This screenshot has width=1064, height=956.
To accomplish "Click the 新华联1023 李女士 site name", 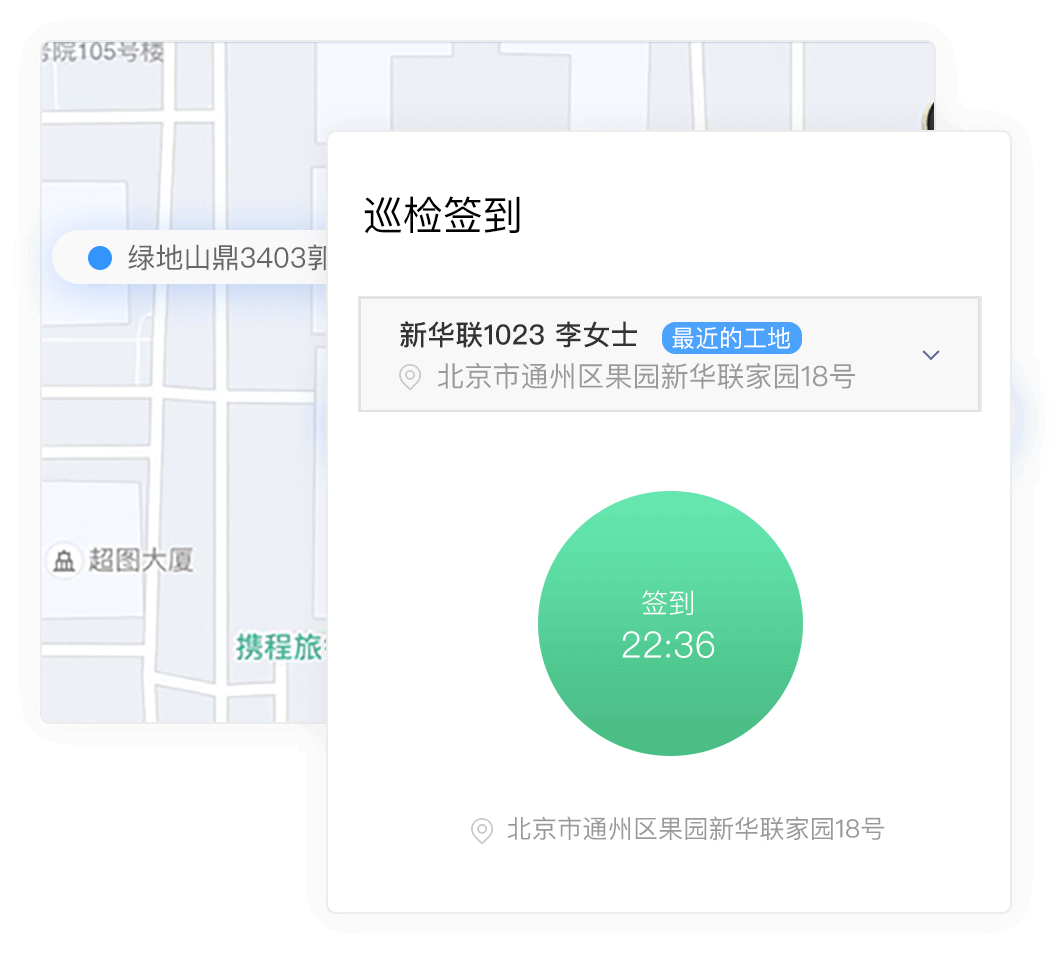I will 518,335.
